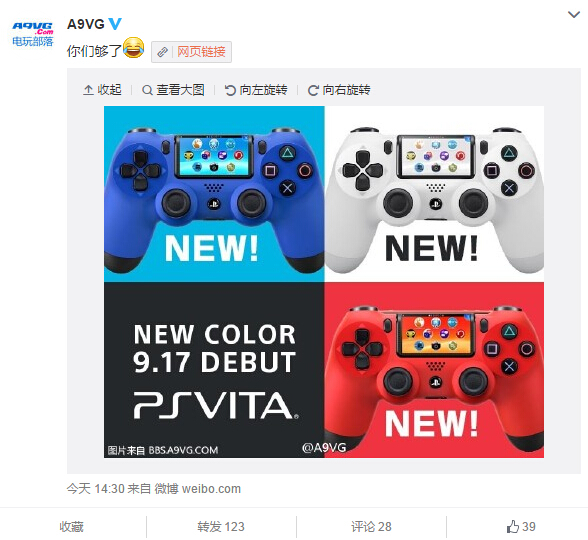The image size is (588, 540).
Task: Open the 网页链接 web link button
Action: 191,52
